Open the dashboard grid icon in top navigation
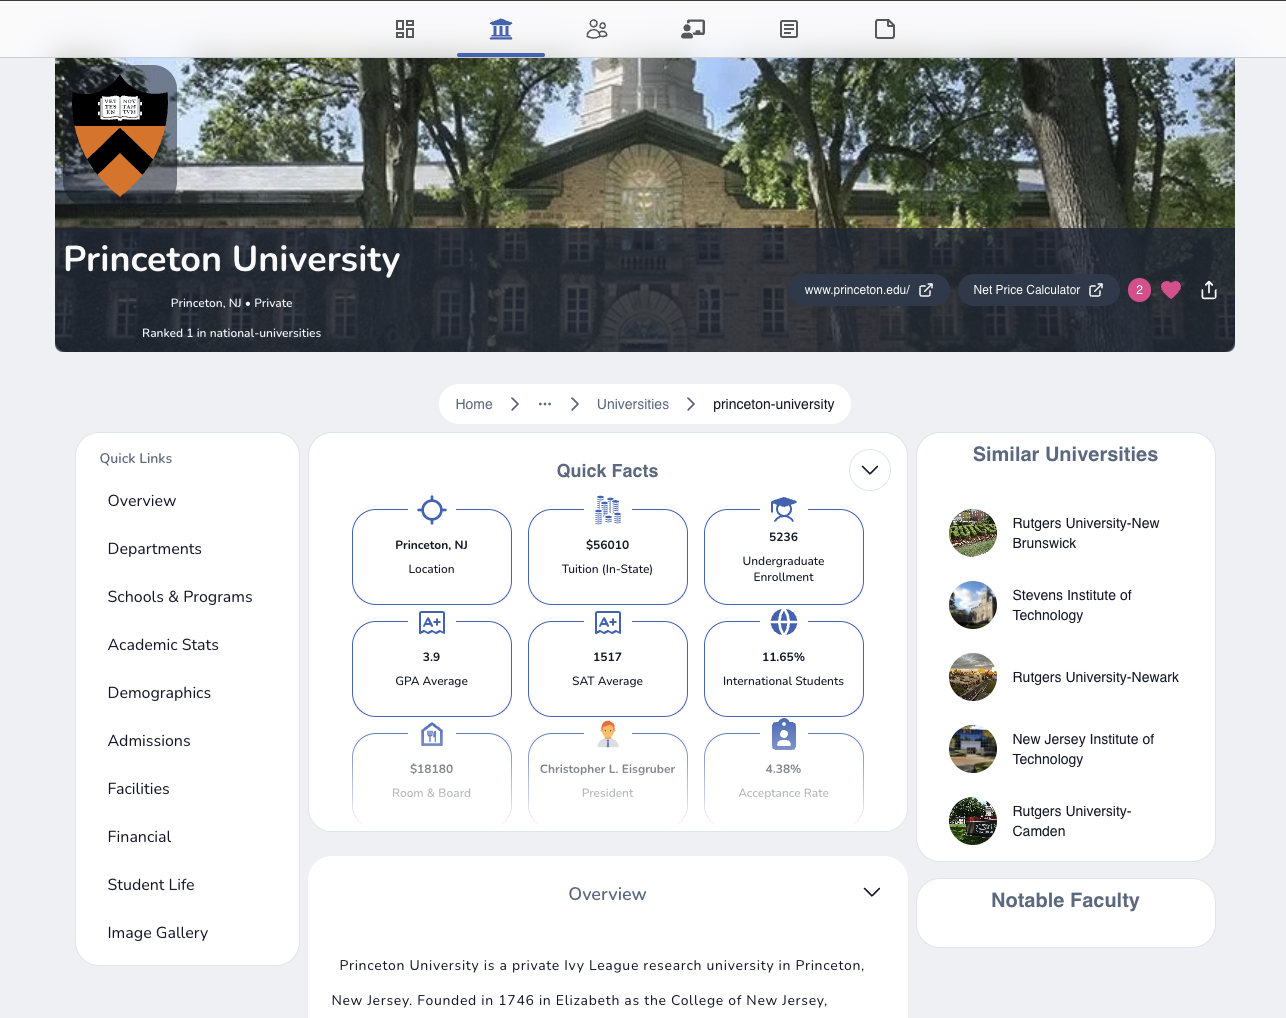1286x1018 pixels. coord(405,29)
